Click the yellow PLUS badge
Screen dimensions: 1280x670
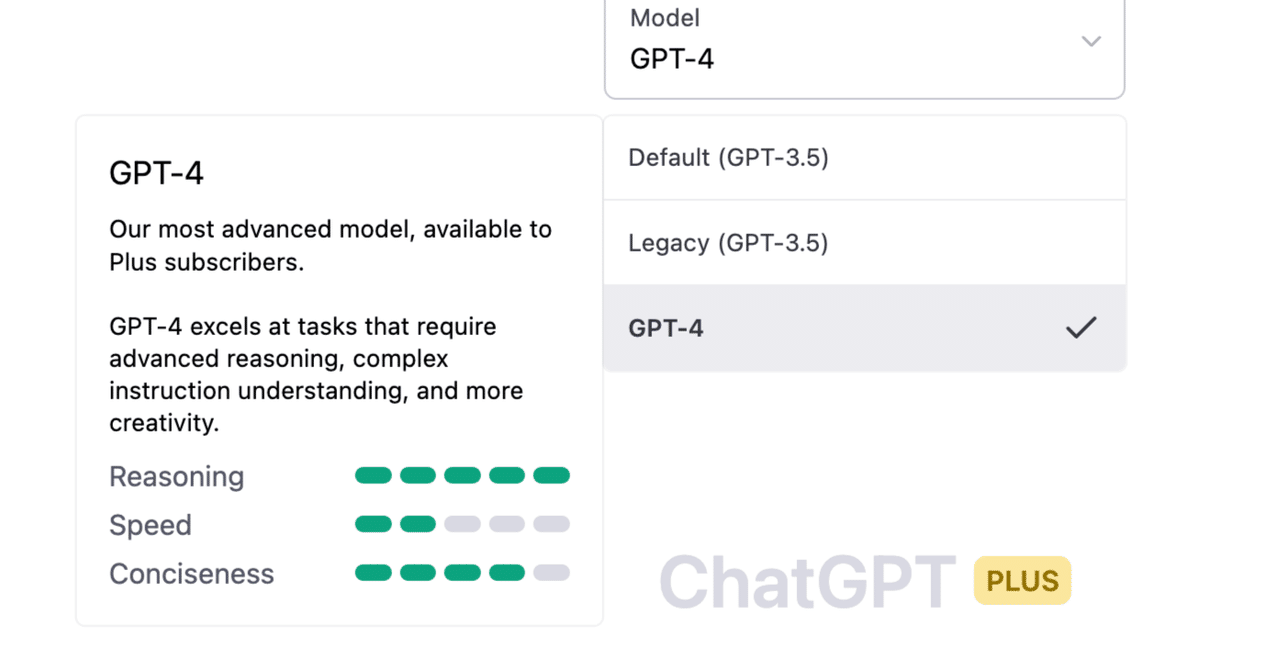pos(1022,581)
